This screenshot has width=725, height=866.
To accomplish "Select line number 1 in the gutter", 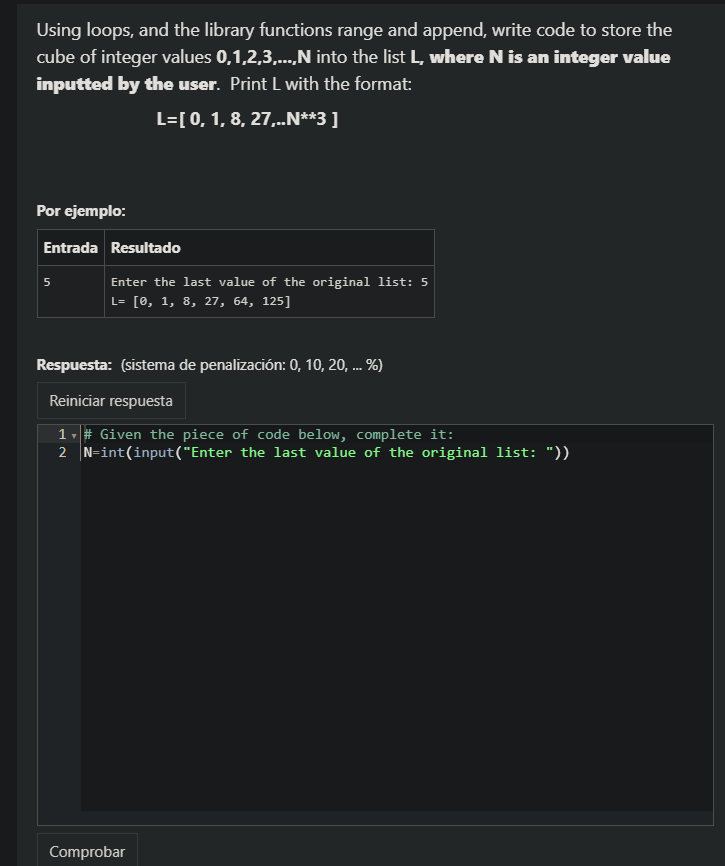I will click(x=62, y=435).
